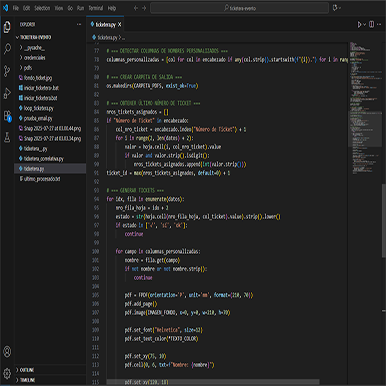
Task: Open the run options dropdown arrow
Action: [364, 24]
